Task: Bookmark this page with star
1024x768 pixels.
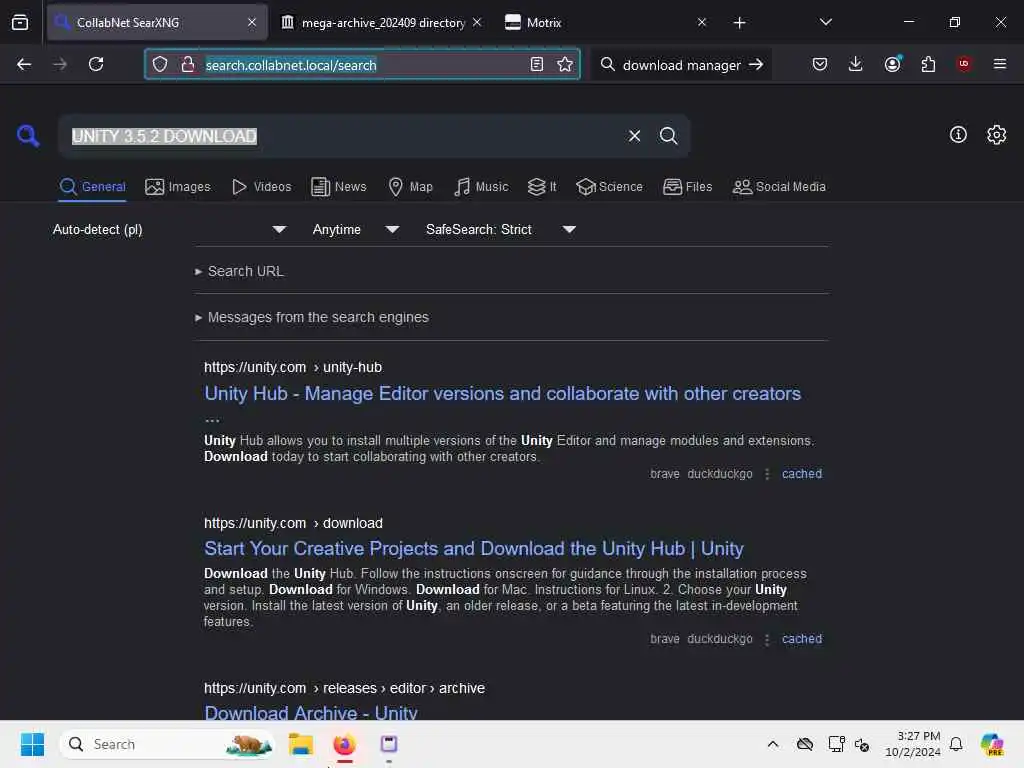Action: point(565,64)
